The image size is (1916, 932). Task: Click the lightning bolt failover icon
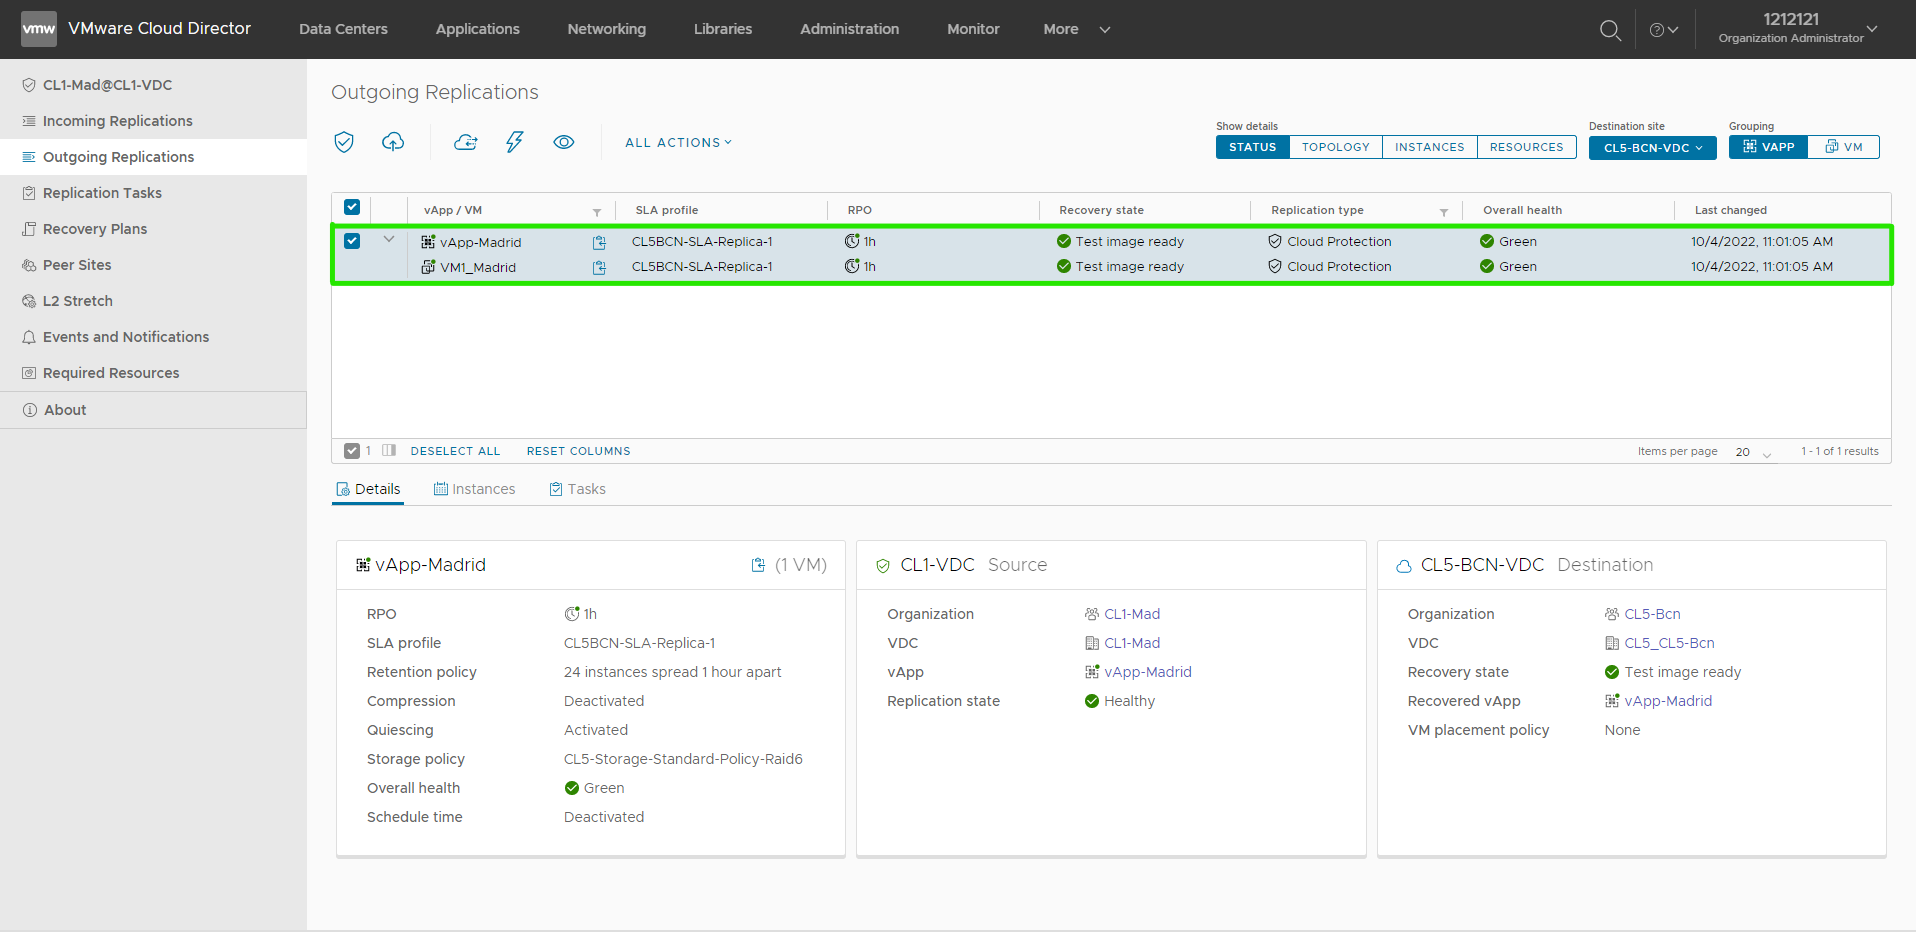(514, 142)
